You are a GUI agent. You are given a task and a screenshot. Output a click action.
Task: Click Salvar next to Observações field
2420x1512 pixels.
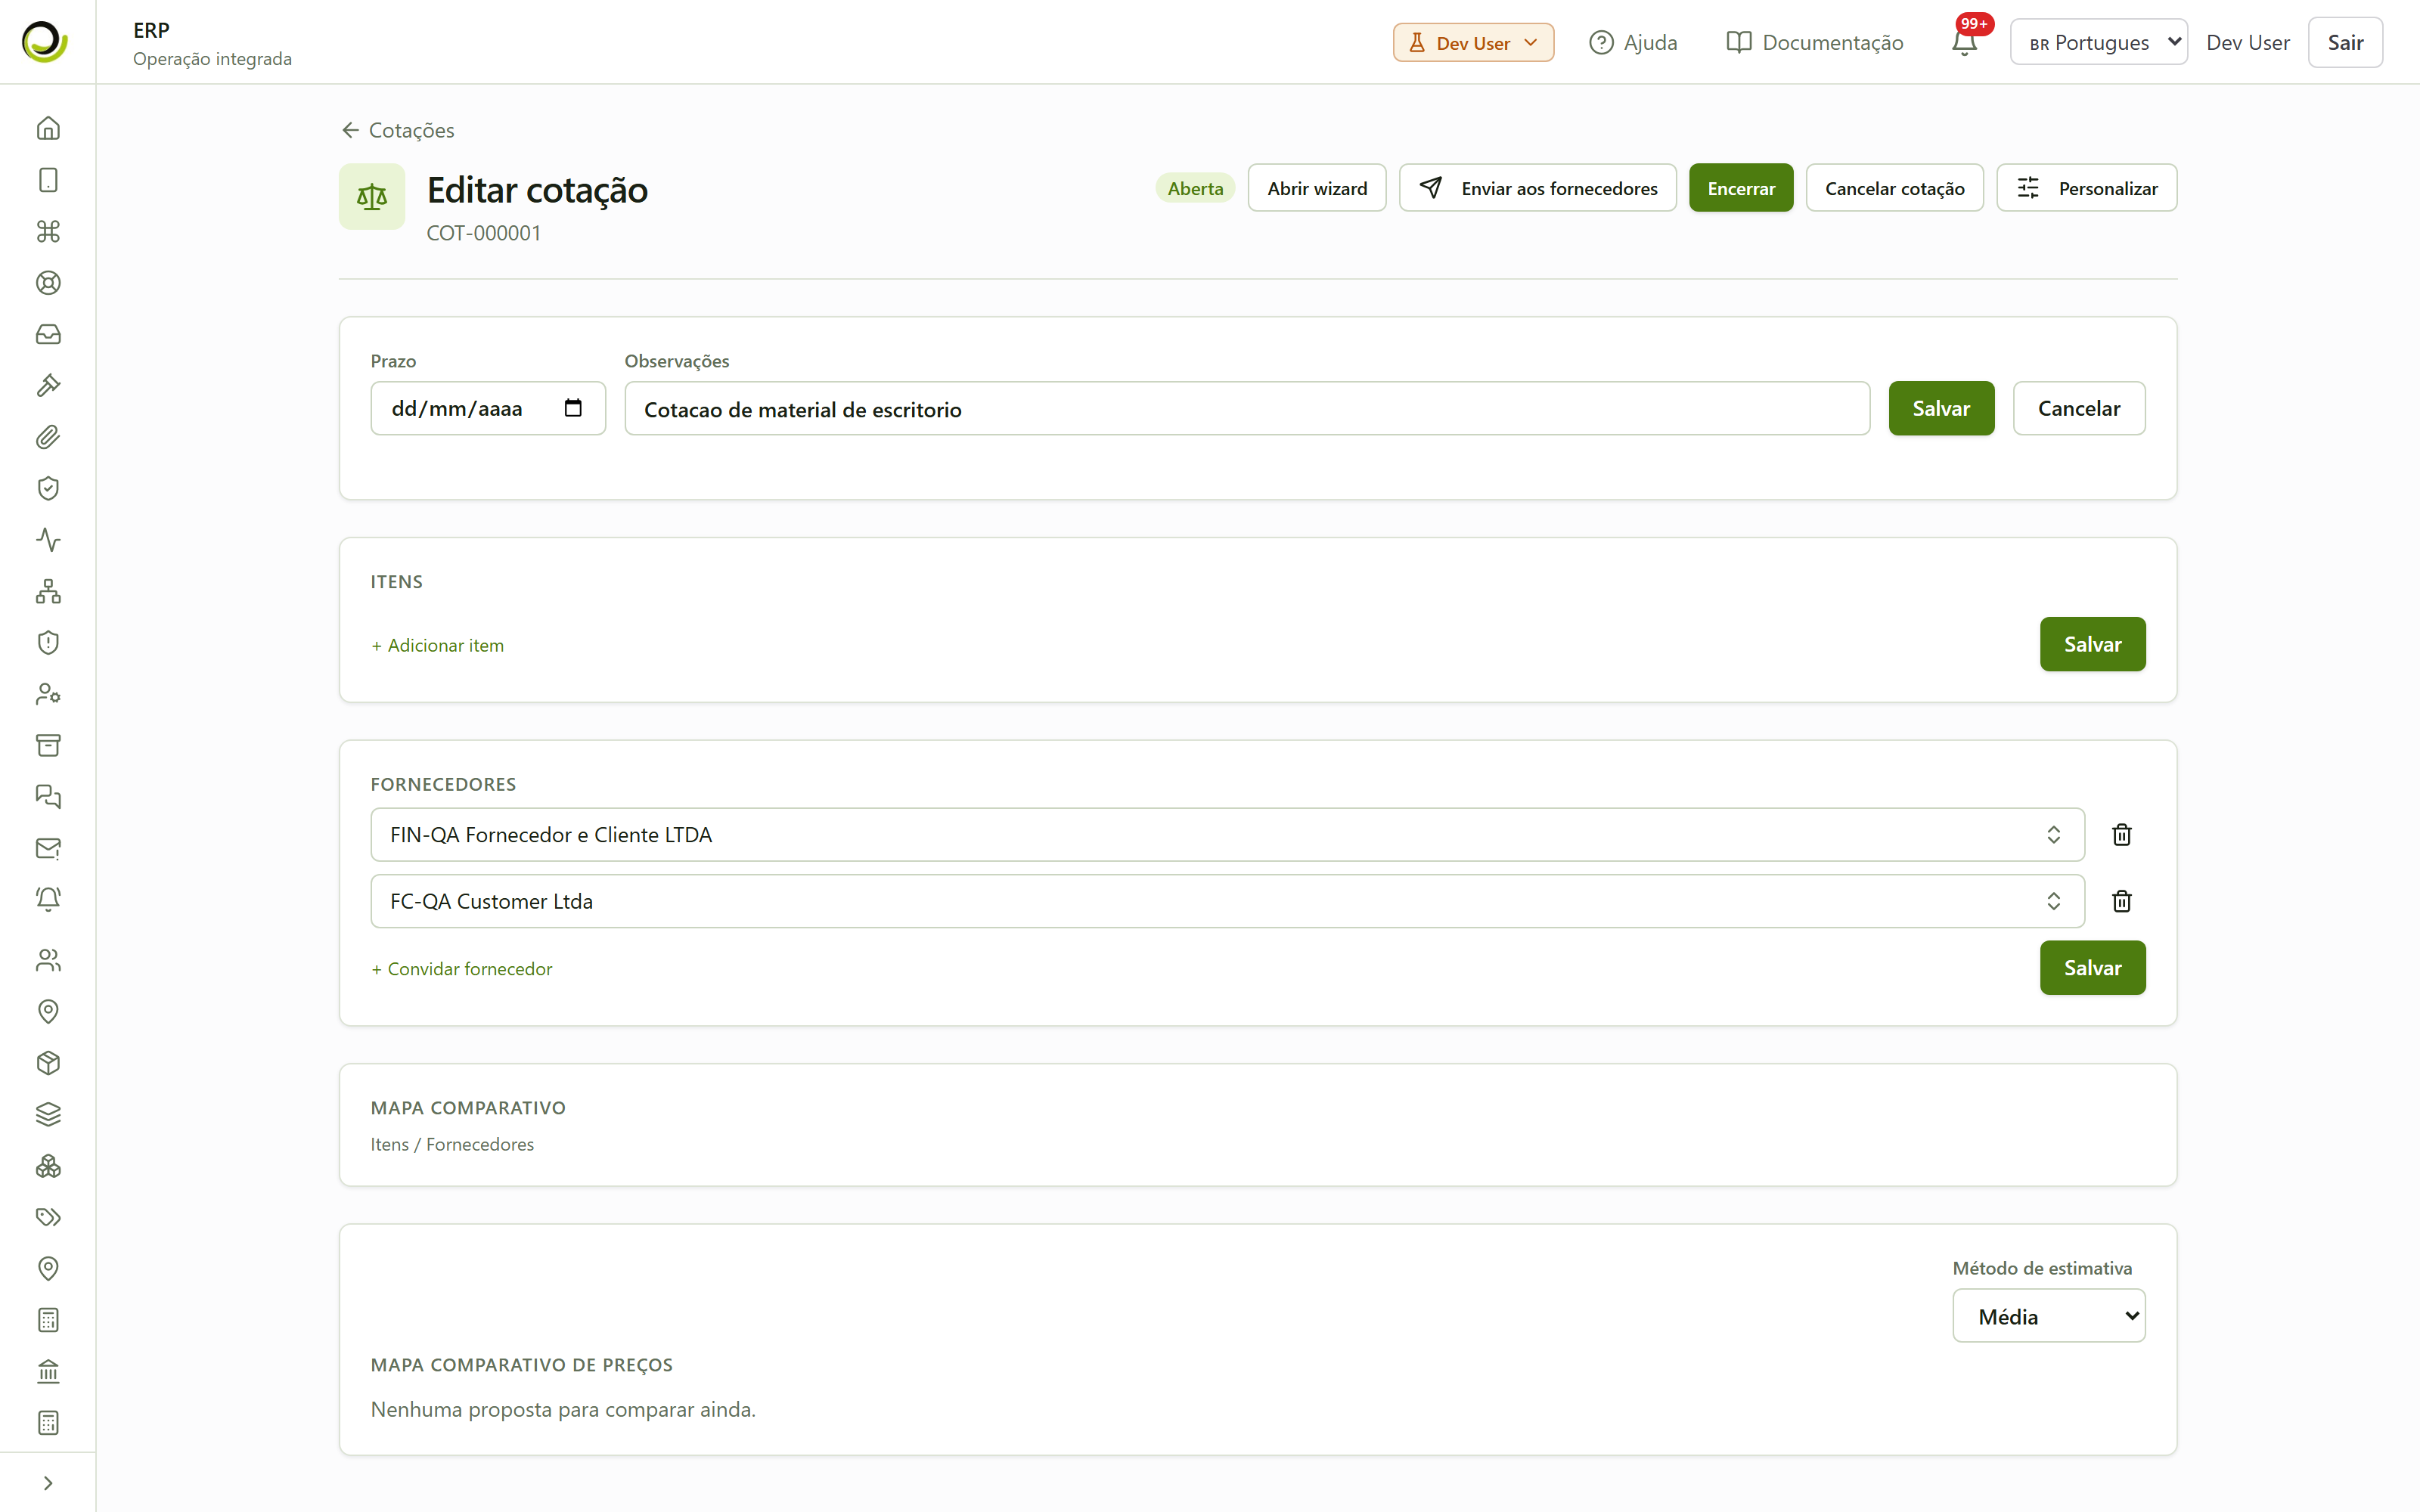1941,408
